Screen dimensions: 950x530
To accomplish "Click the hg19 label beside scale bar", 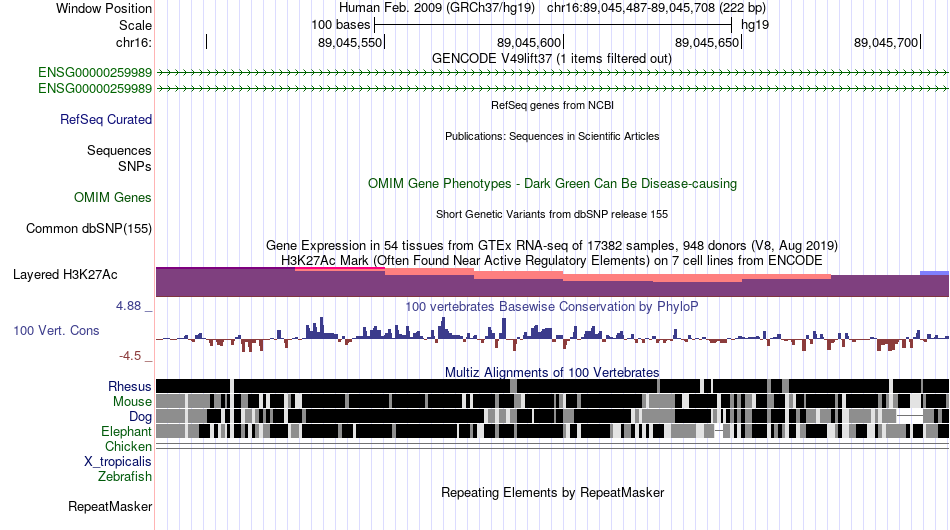I will tap(755, 25).
